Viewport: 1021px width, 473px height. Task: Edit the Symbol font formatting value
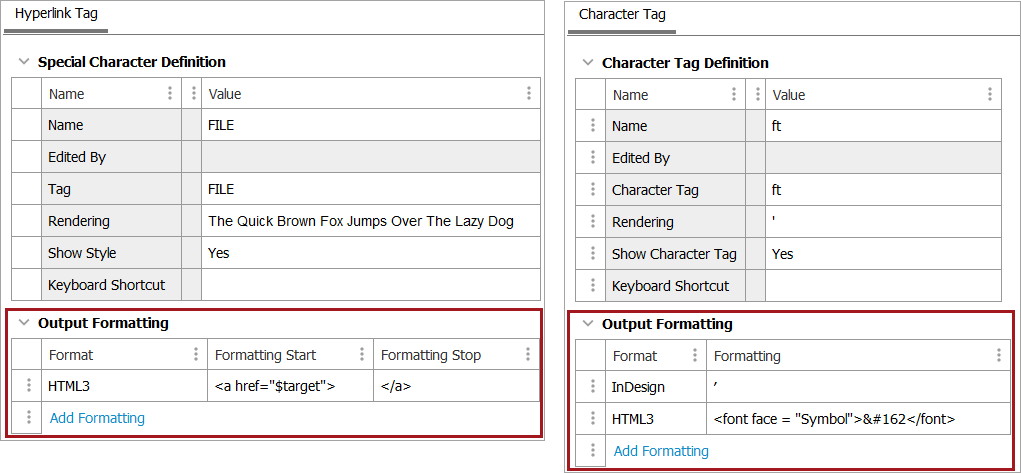(x=858, y=419)
